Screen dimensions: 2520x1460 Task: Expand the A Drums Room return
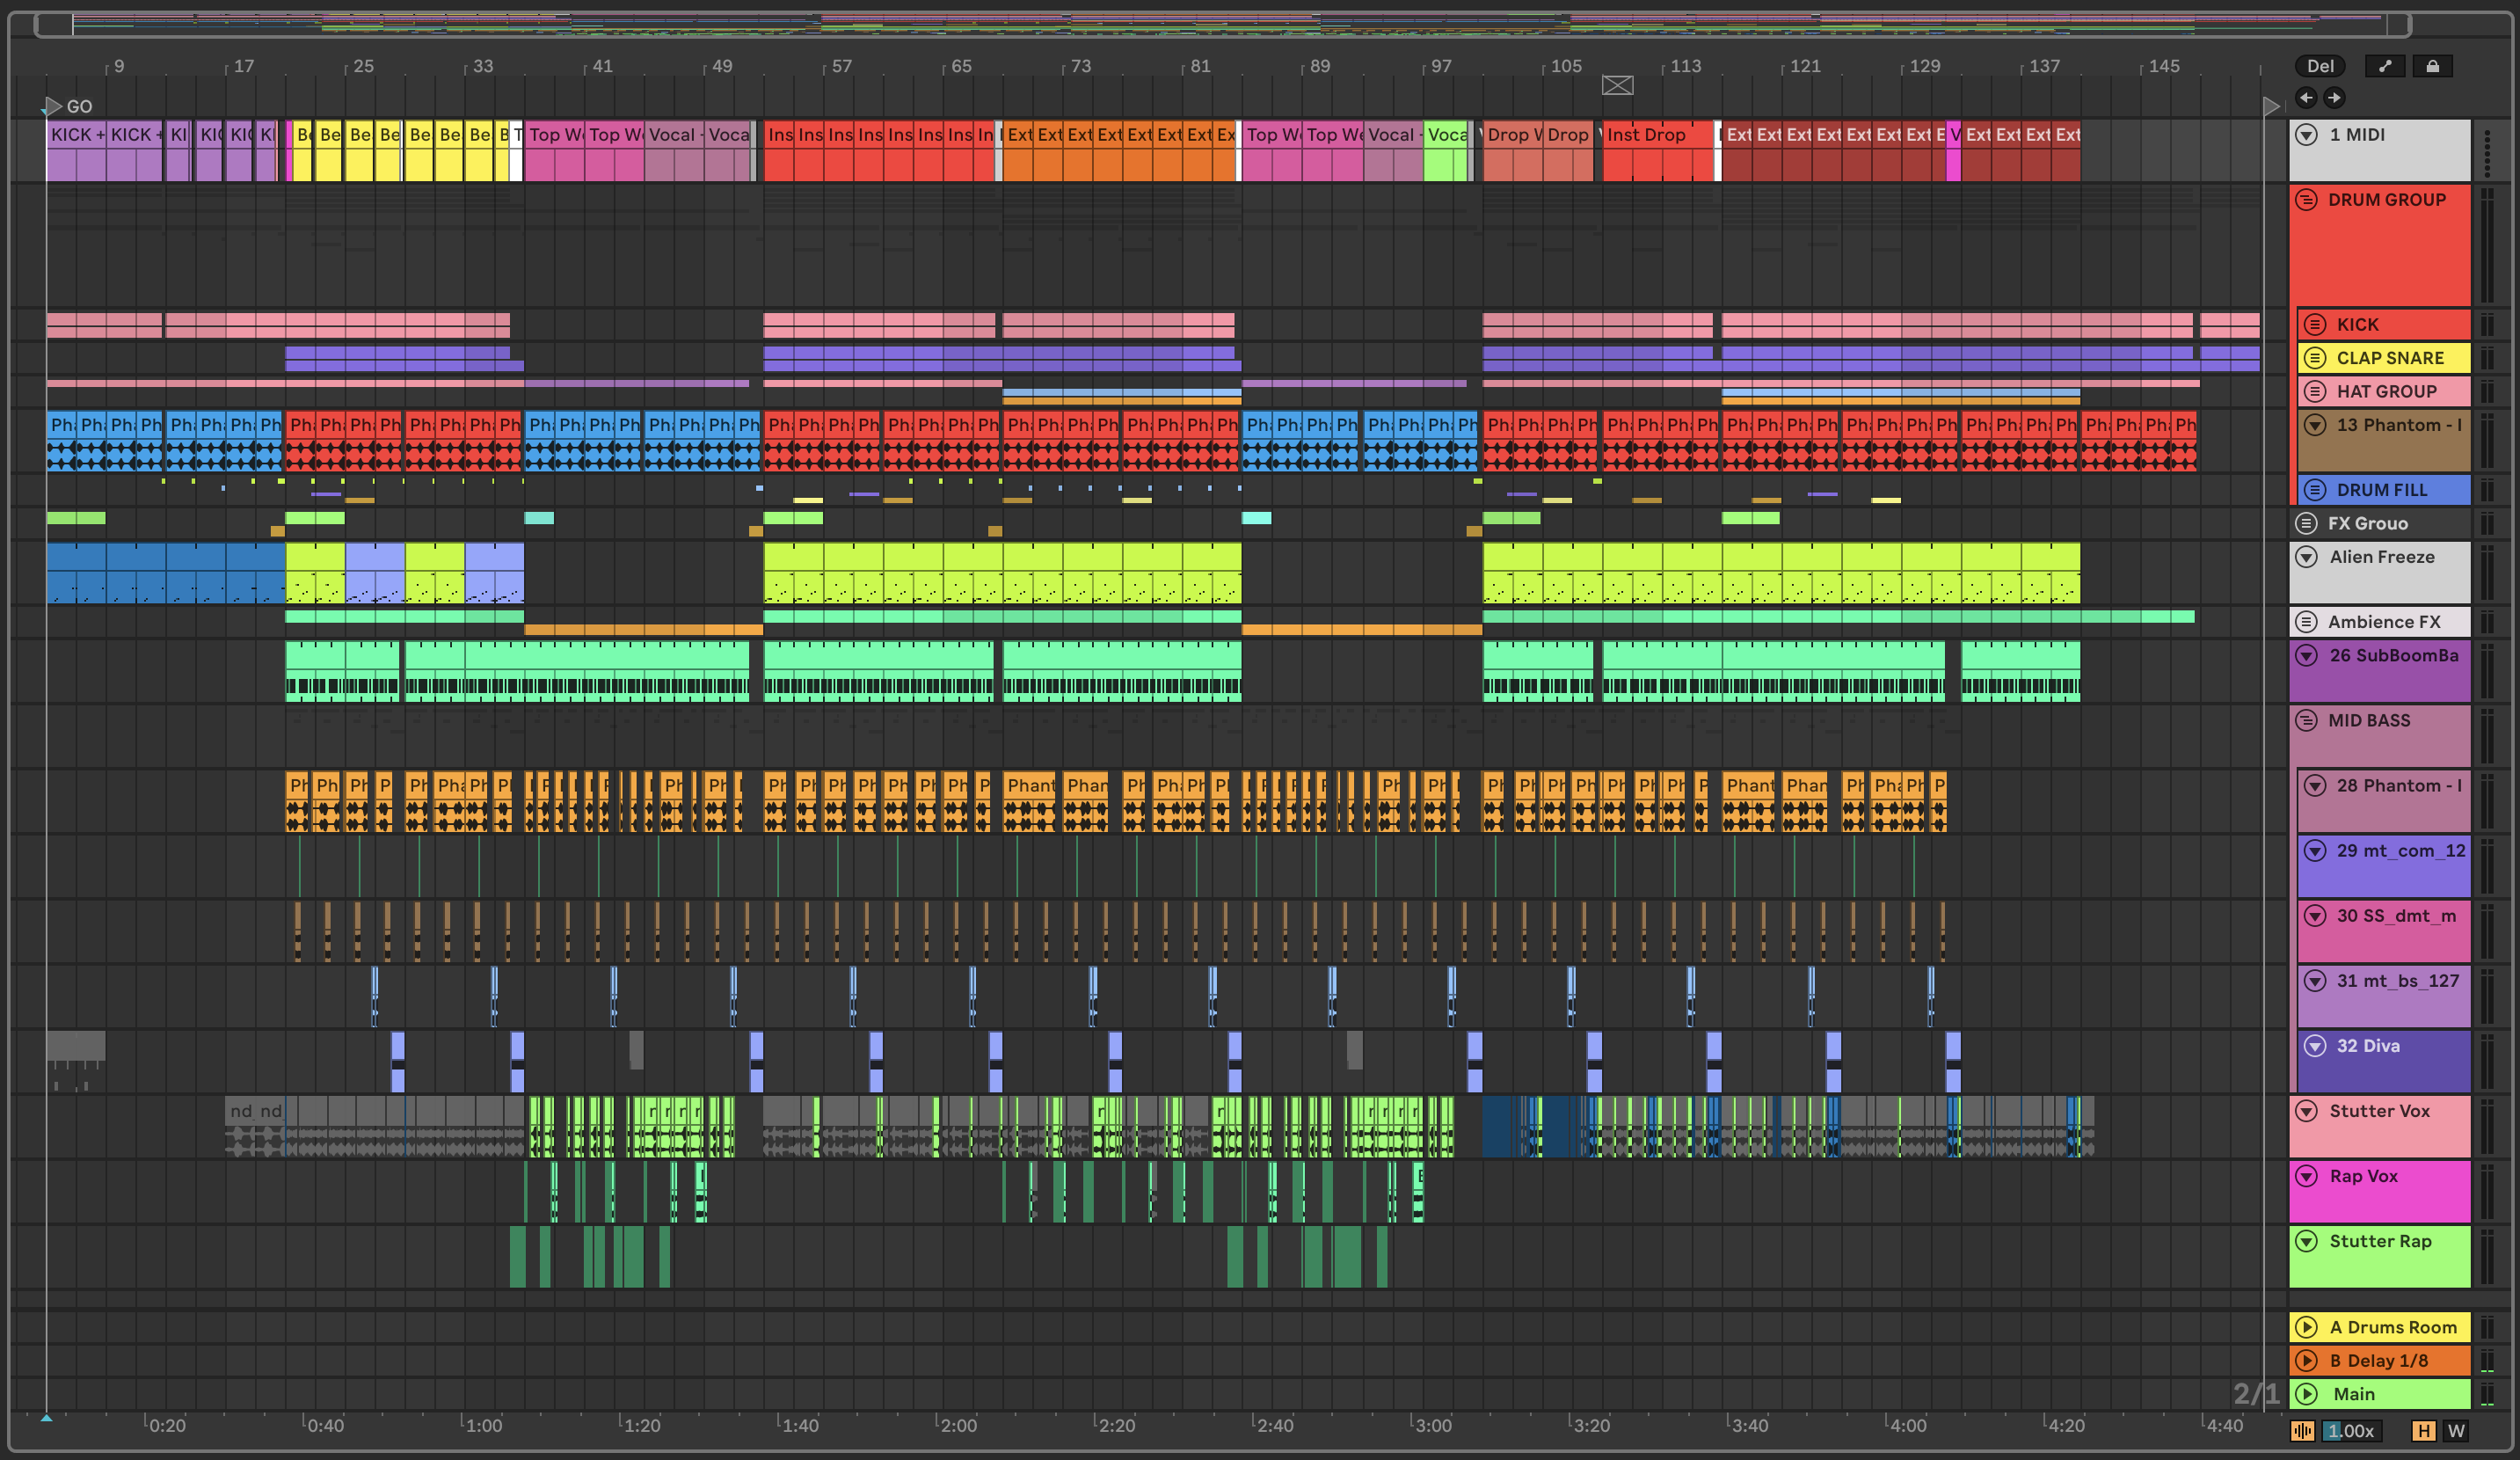point(2307,1327)
